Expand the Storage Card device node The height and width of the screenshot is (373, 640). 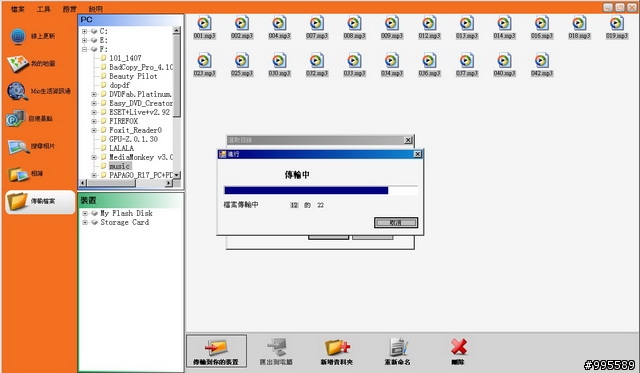[85, 222]
